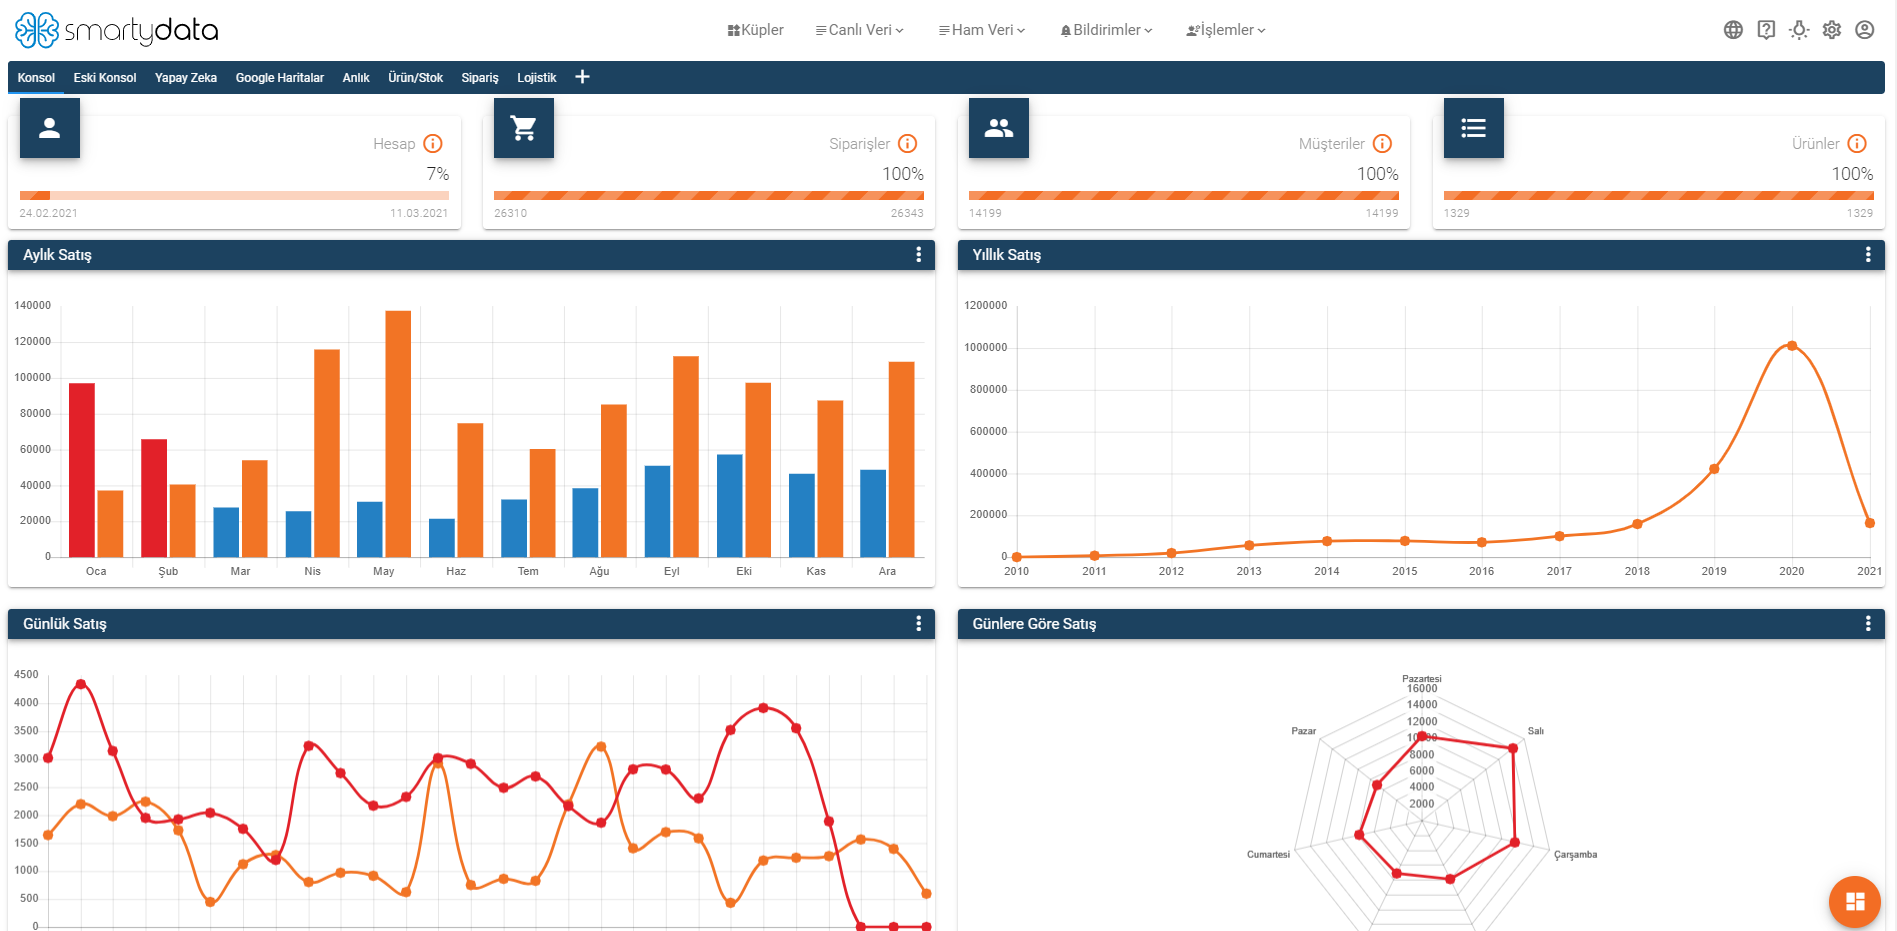Image resolution: width=1897 pixels, height=931 pixels.
Task: Switch to the Sipariş tab
Action: 480,78
